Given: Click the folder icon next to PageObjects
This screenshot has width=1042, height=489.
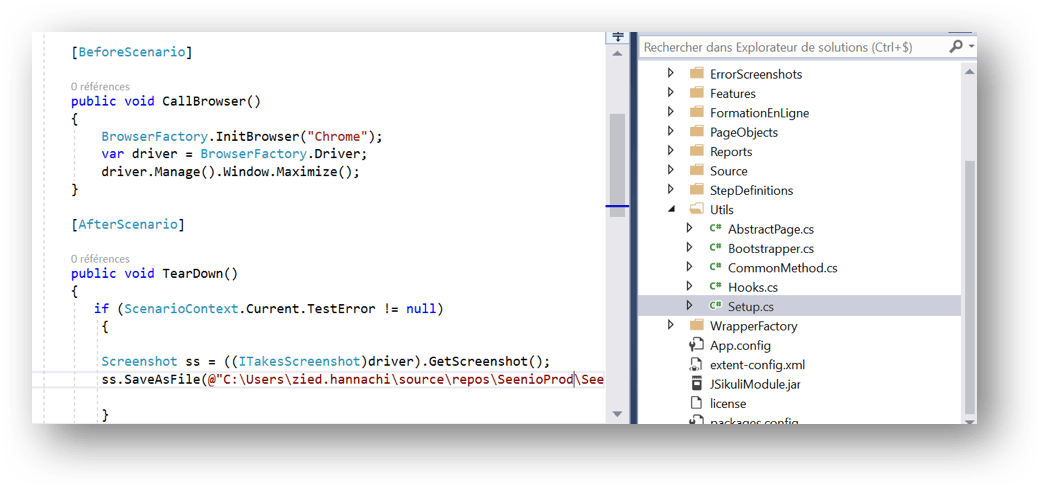Looking at the screenshot, I should (x=697, y=132).
